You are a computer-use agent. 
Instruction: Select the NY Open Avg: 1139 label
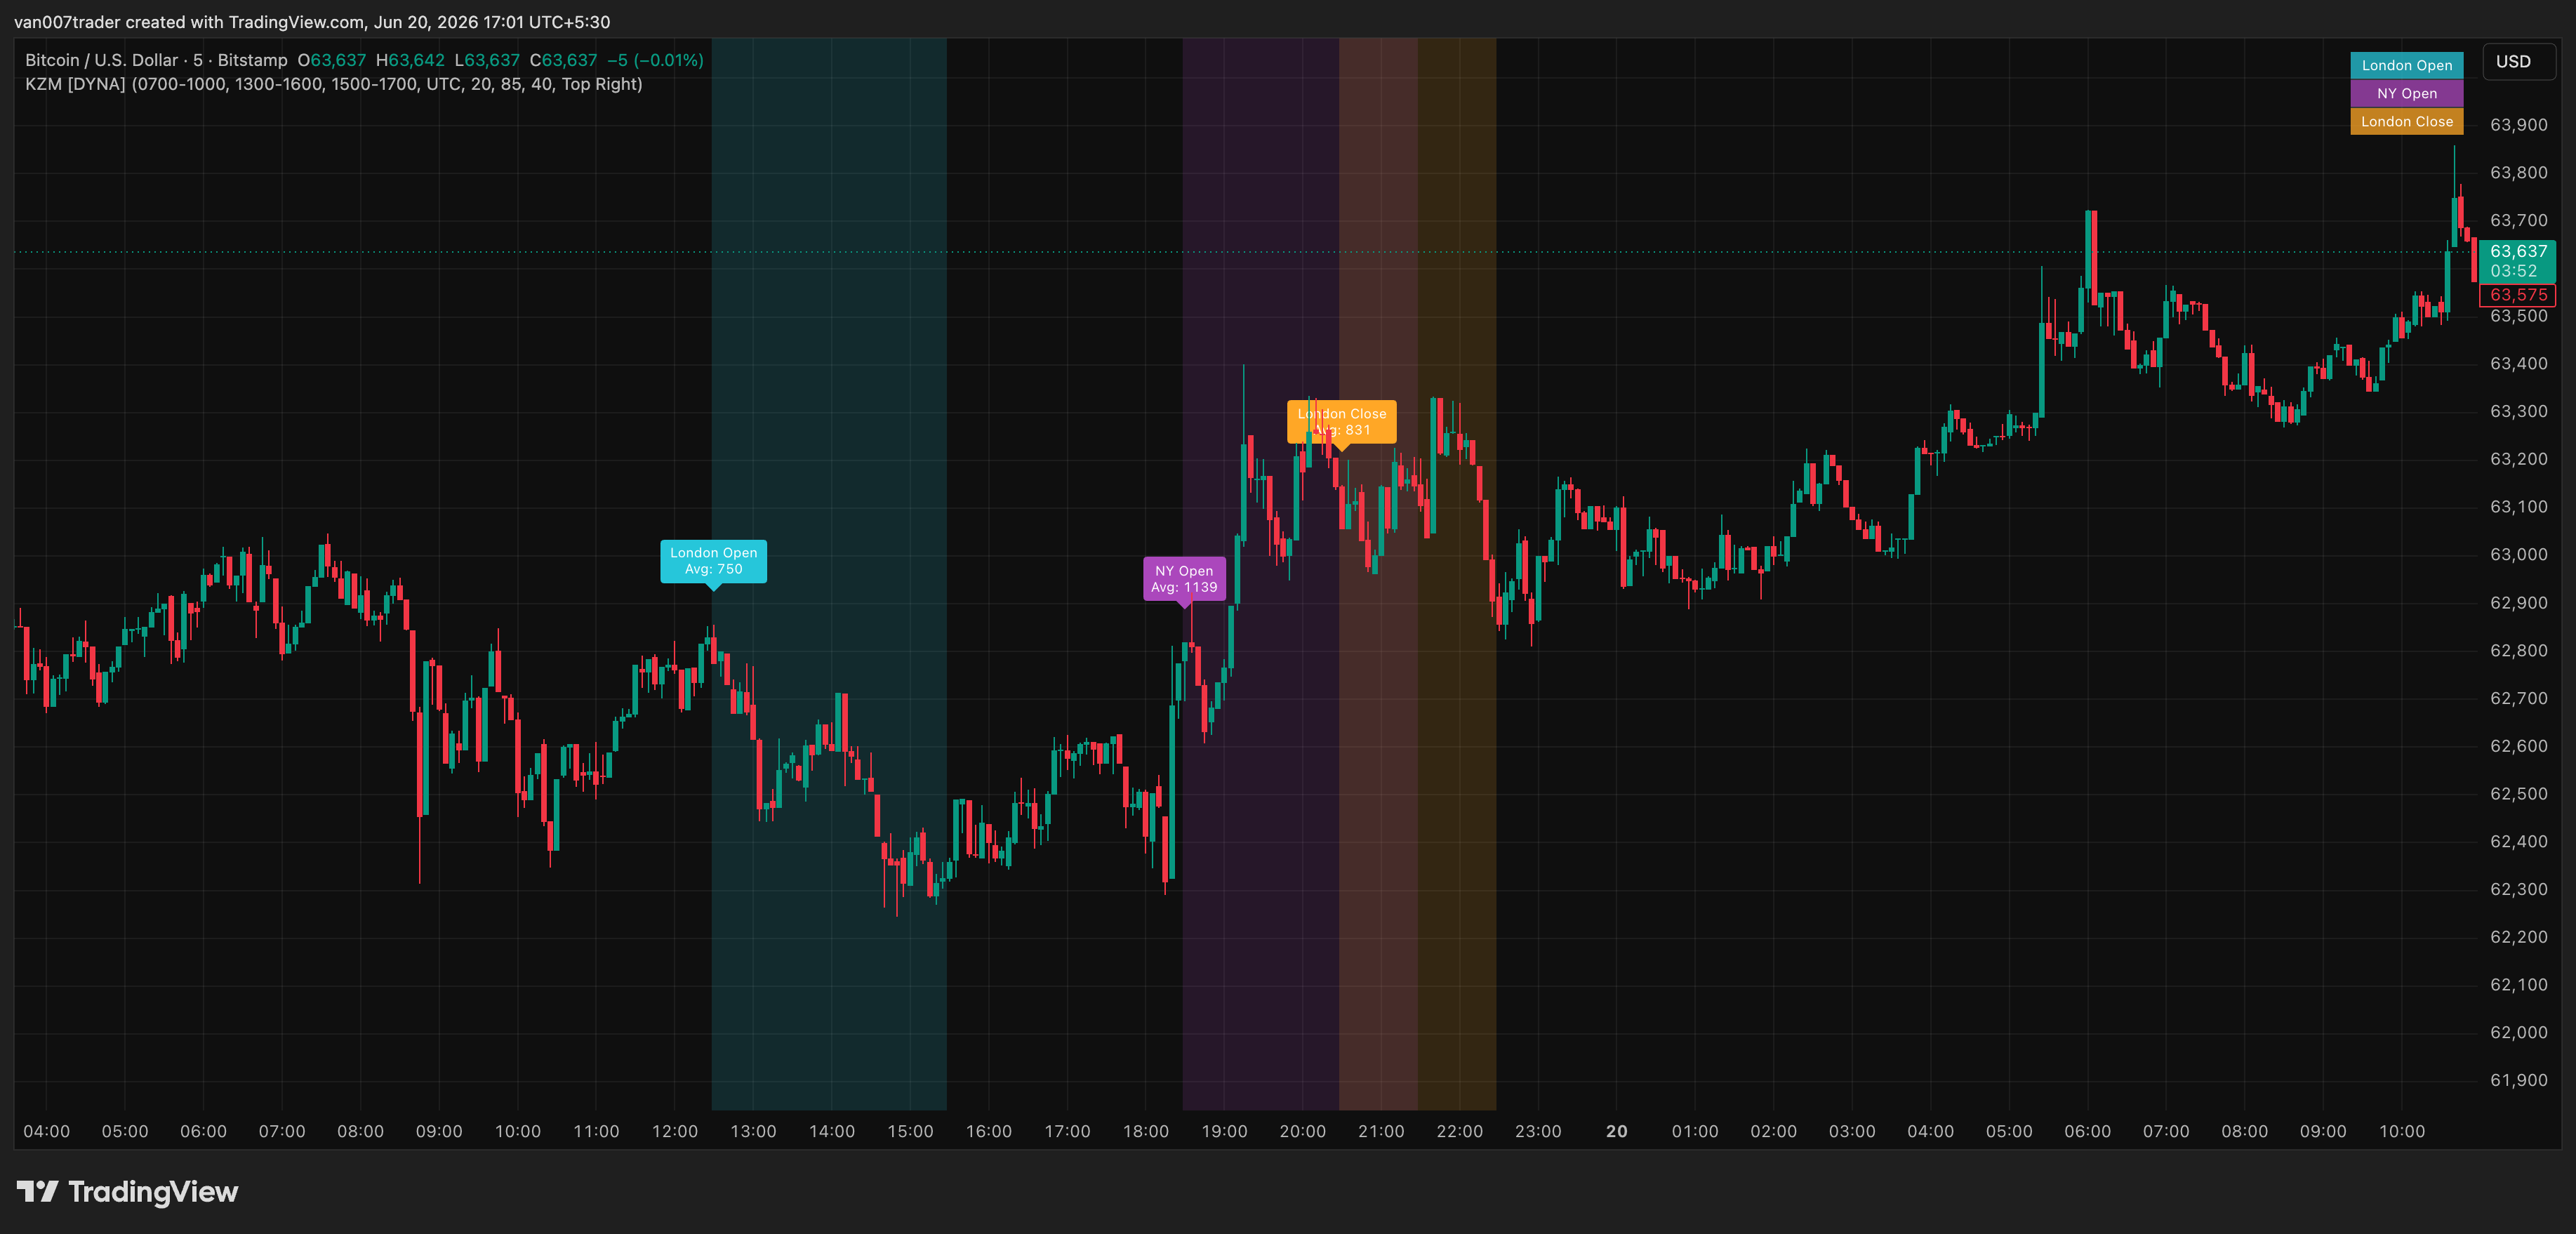1184,579
